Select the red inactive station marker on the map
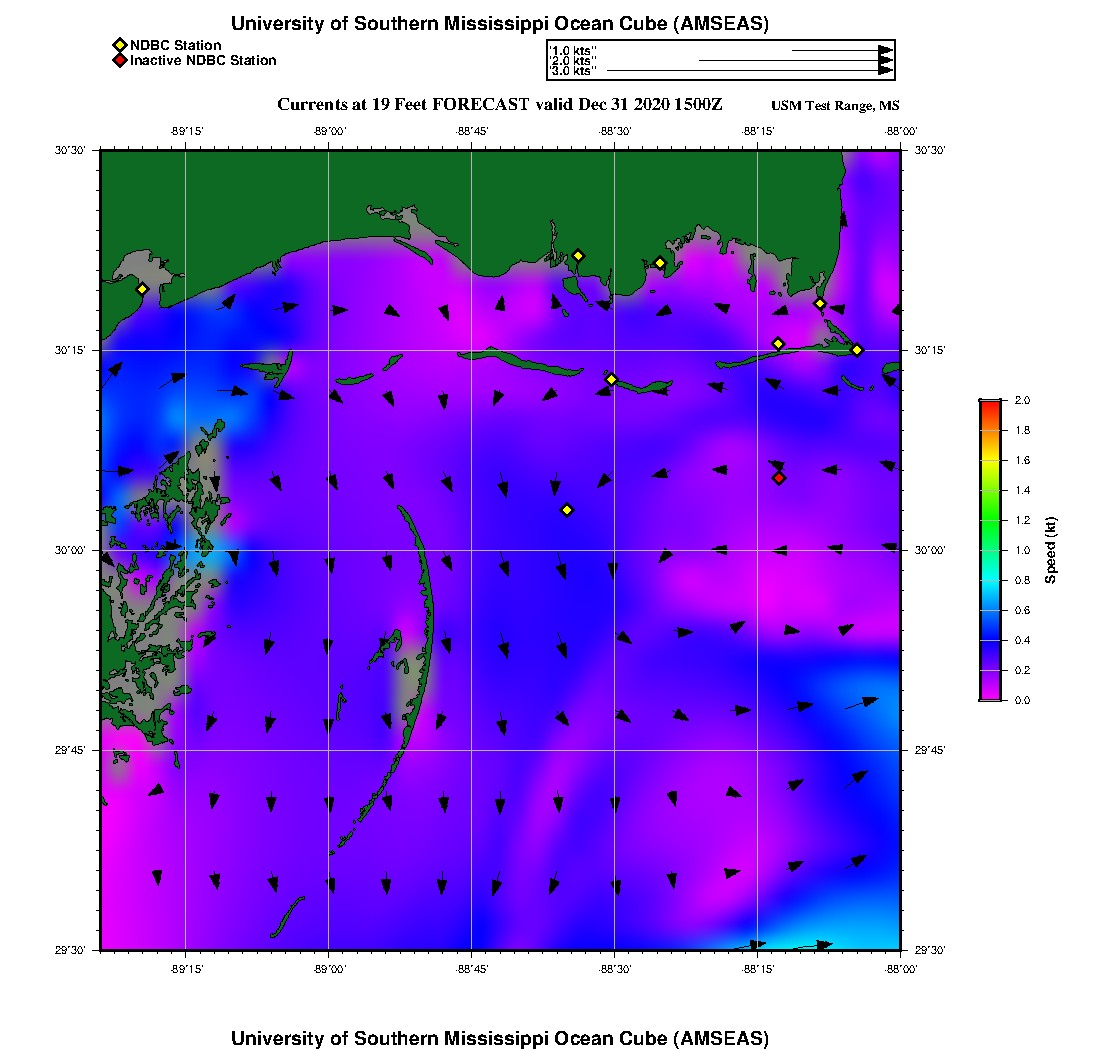1100x1050 pixels. click(x=779, y=478)
